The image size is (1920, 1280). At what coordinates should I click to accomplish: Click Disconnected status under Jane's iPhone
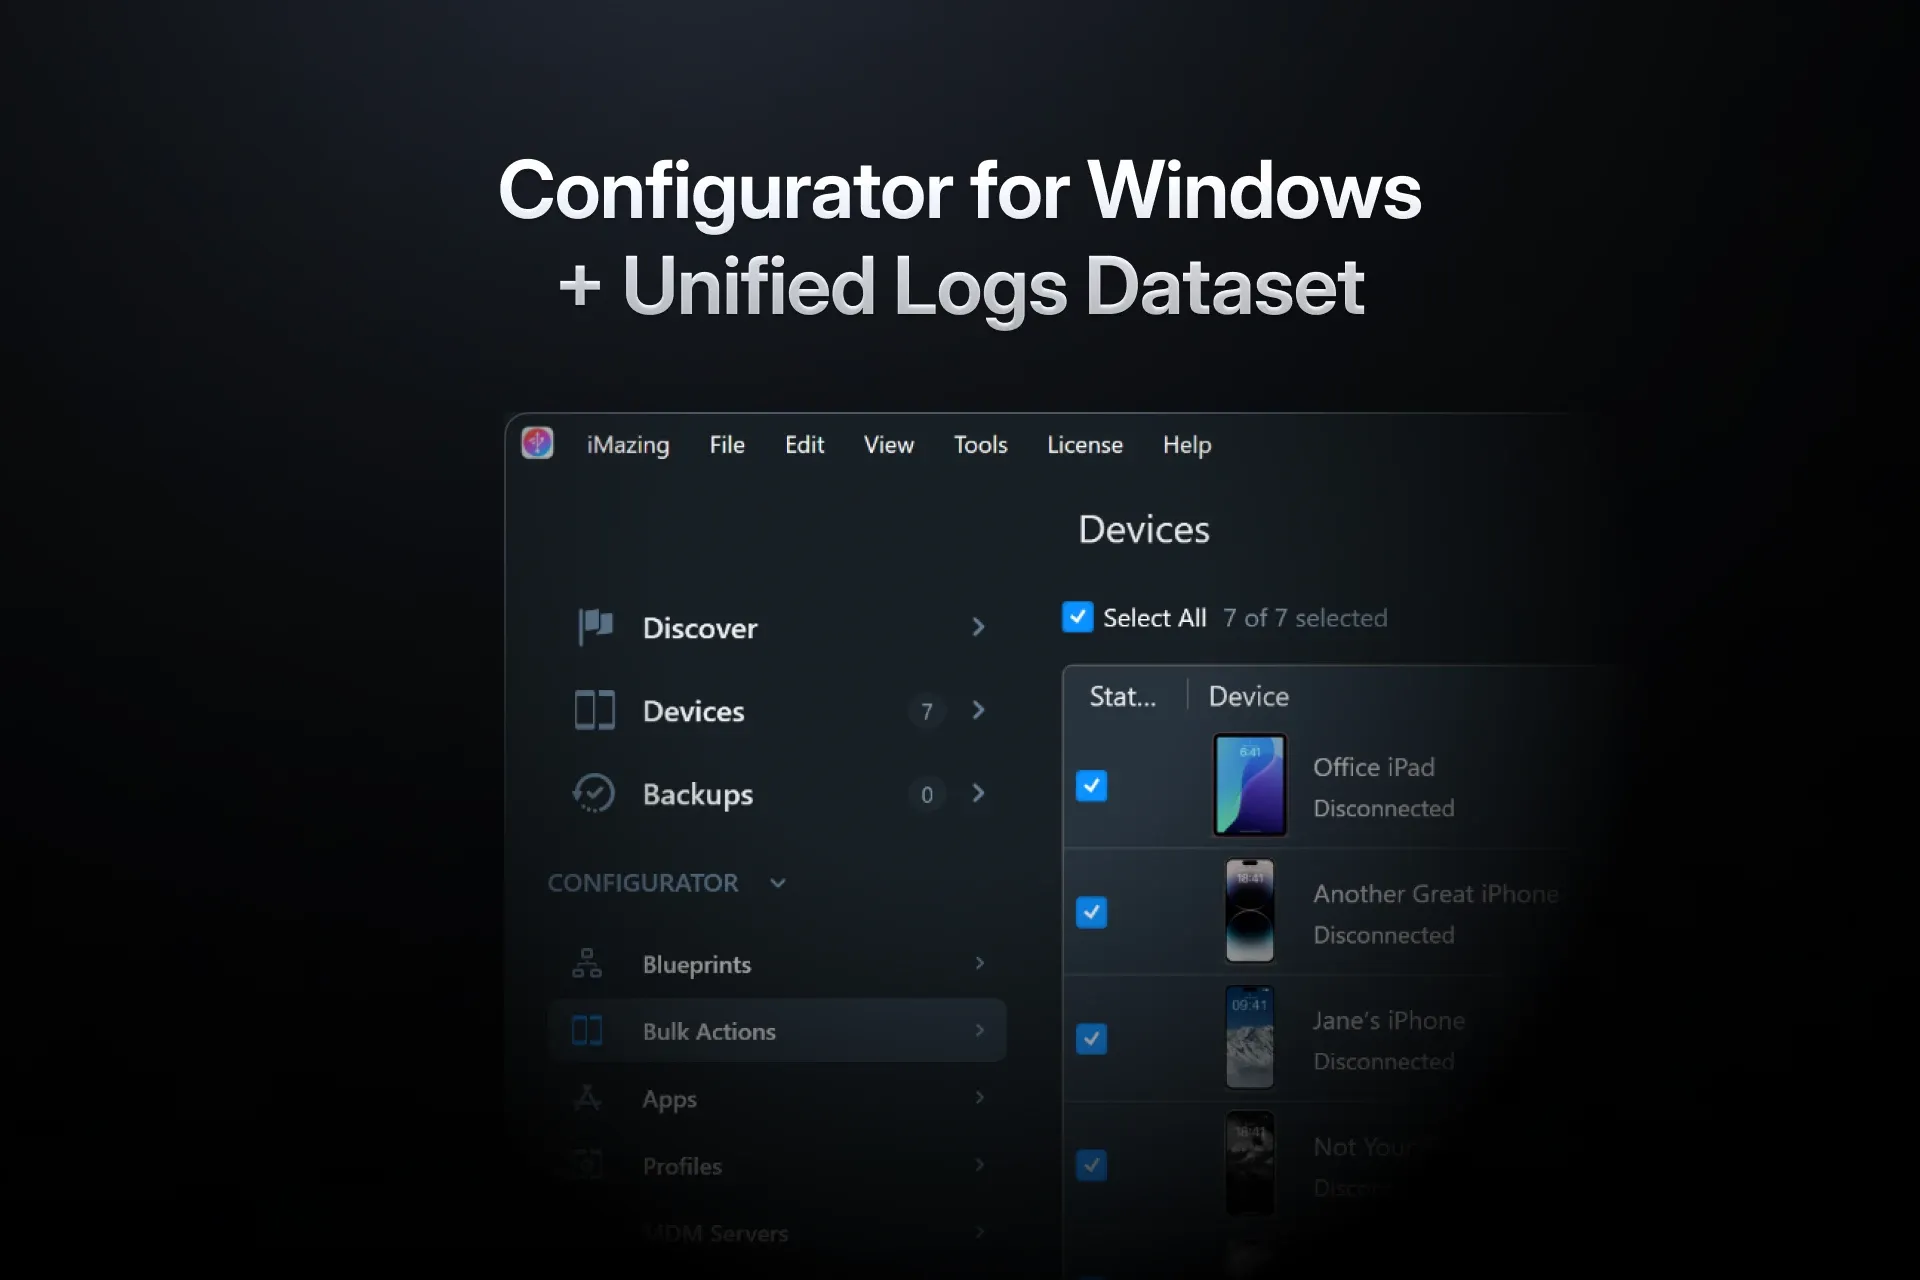(x=1384, y=1061)
